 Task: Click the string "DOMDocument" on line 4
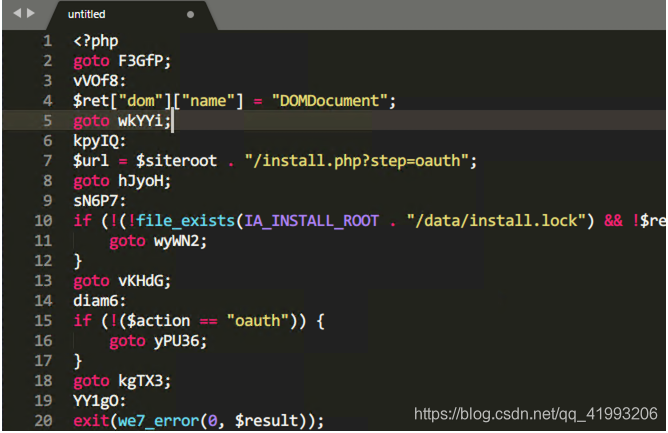point(329,101)
